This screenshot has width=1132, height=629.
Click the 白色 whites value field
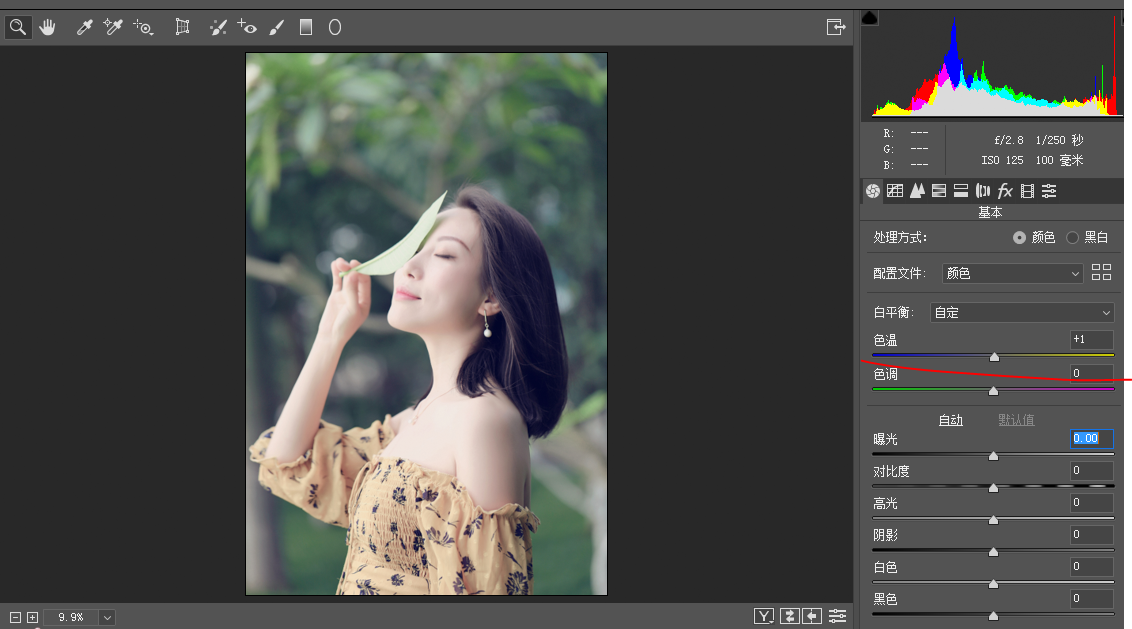1092,566
